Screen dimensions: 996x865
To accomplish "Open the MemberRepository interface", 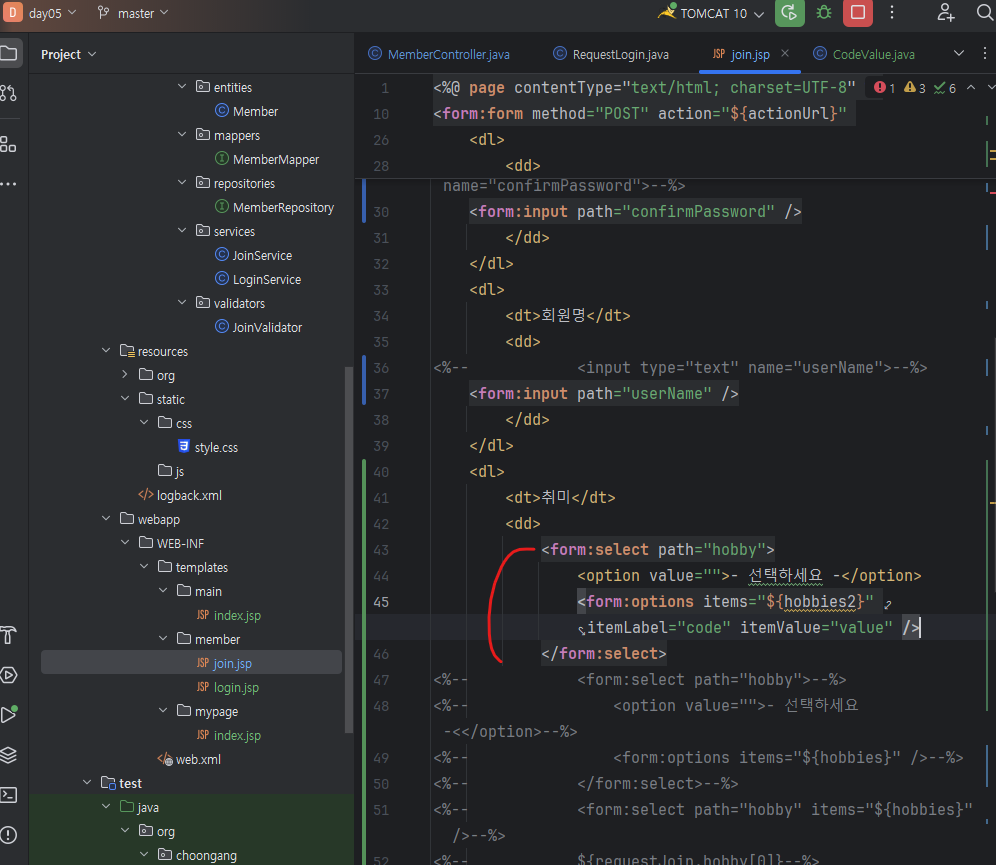I will [x=274, y=208].
